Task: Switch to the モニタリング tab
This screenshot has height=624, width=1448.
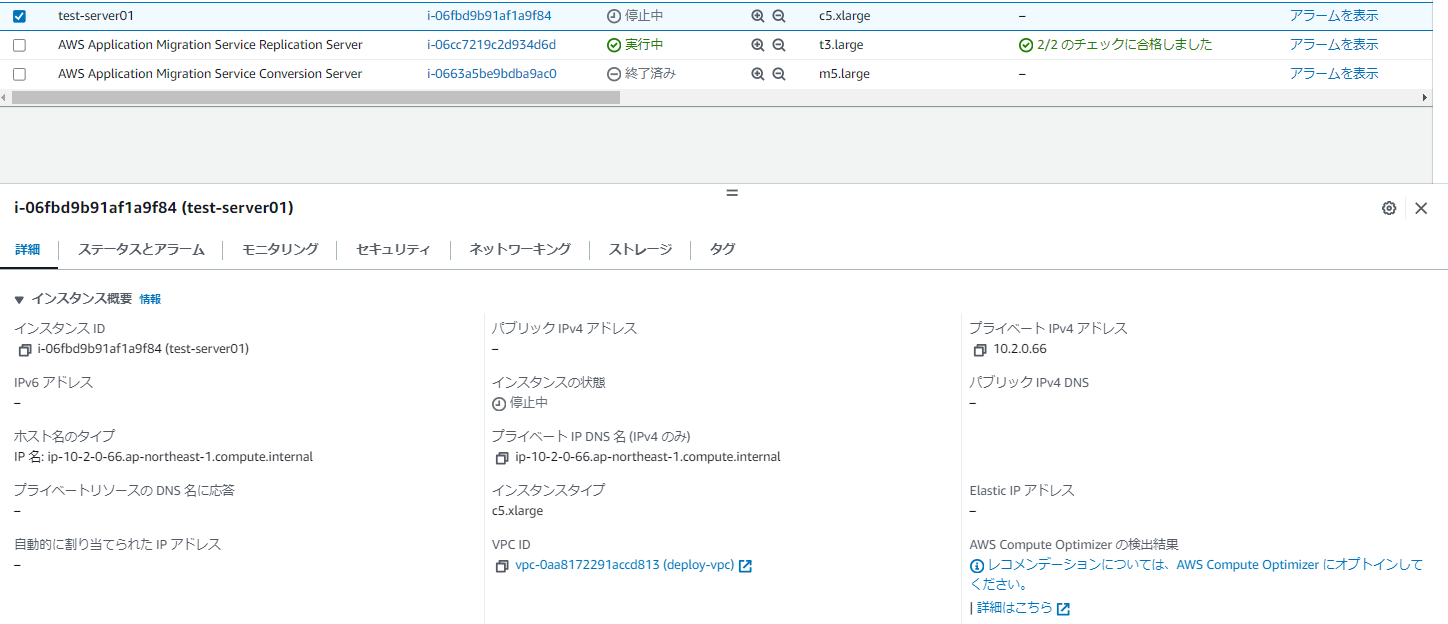Action: click(280, 250)
